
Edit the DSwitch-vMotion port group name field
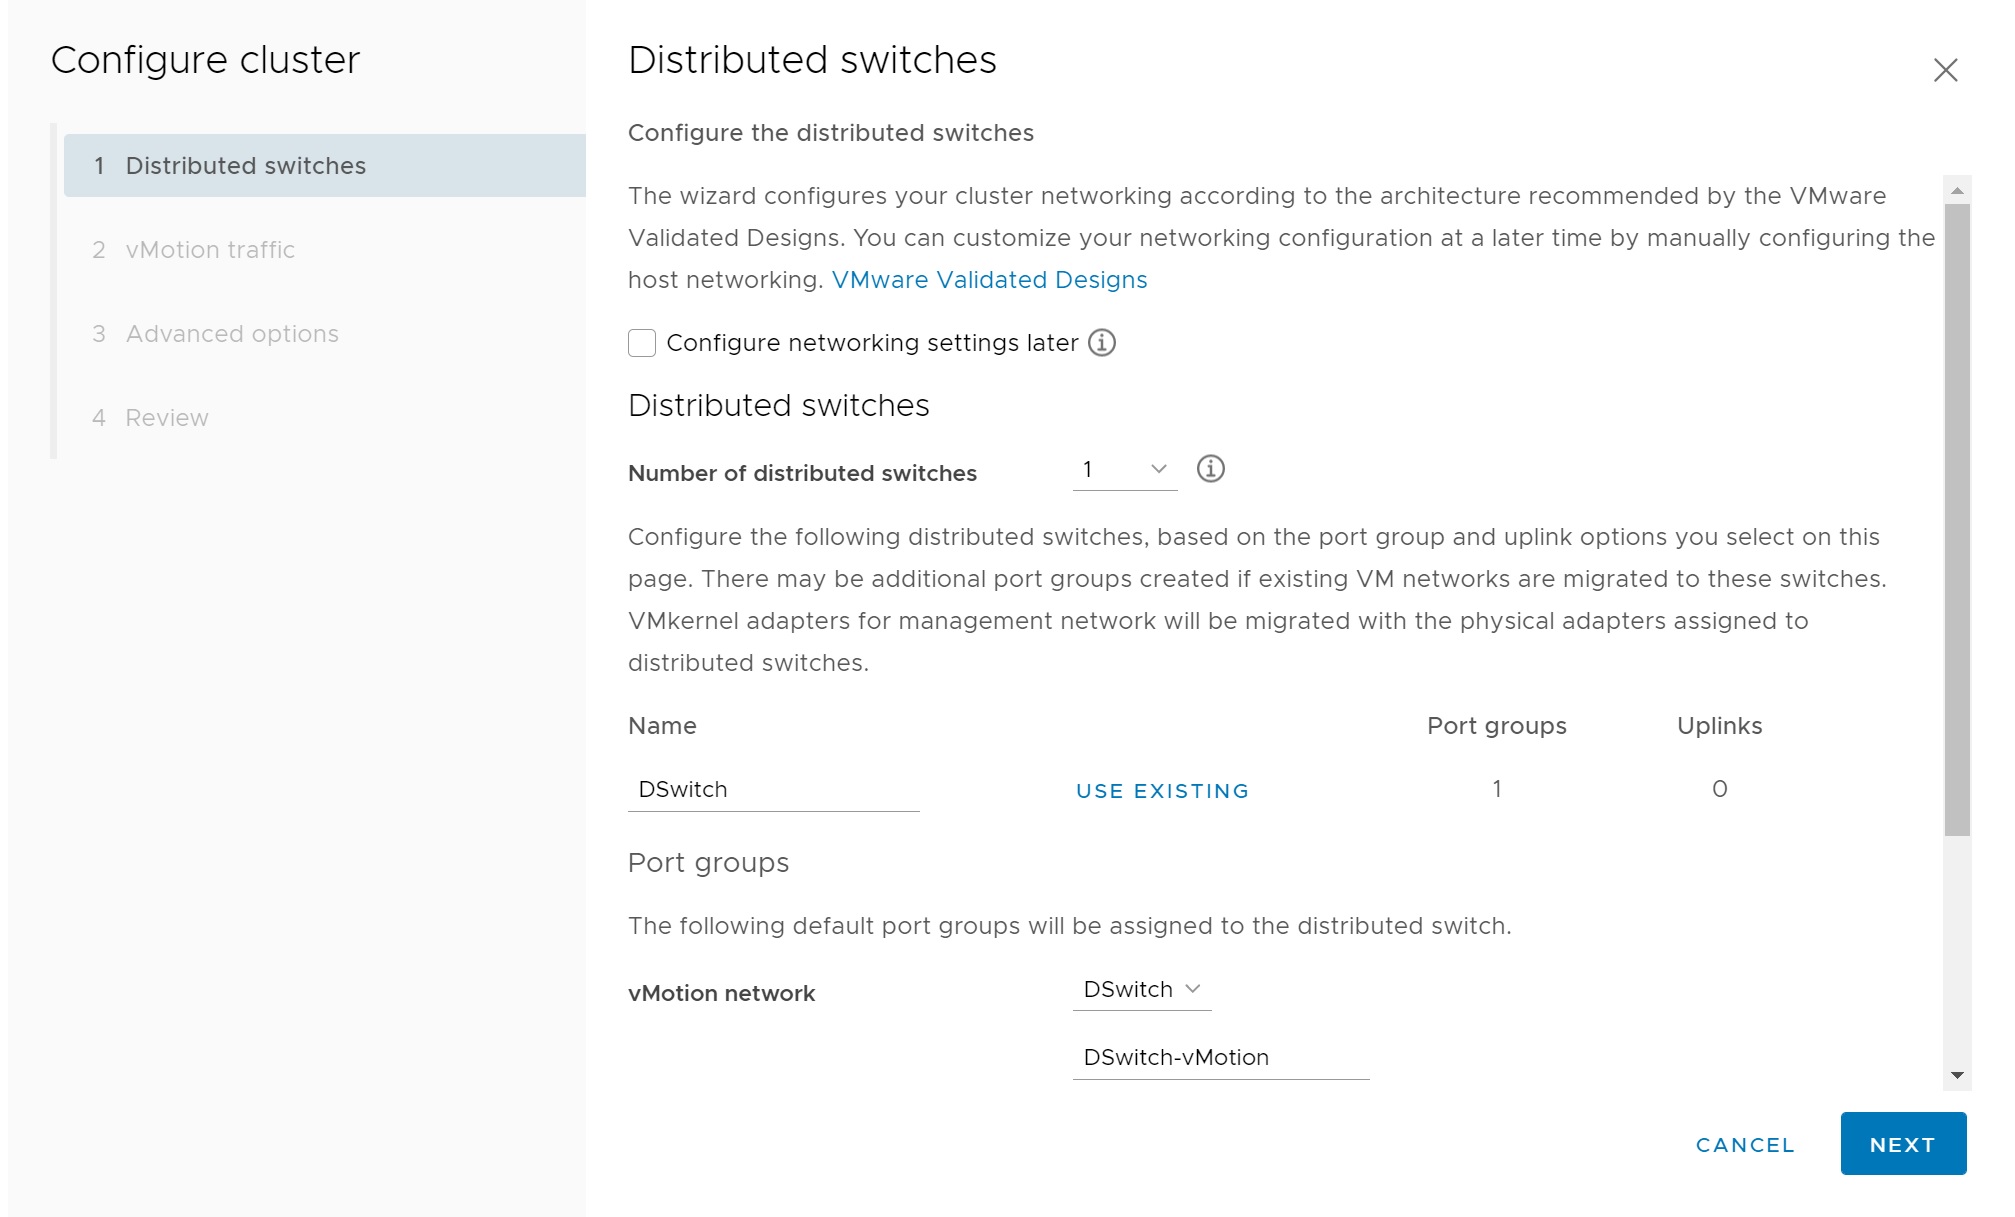(1220, 1058)
